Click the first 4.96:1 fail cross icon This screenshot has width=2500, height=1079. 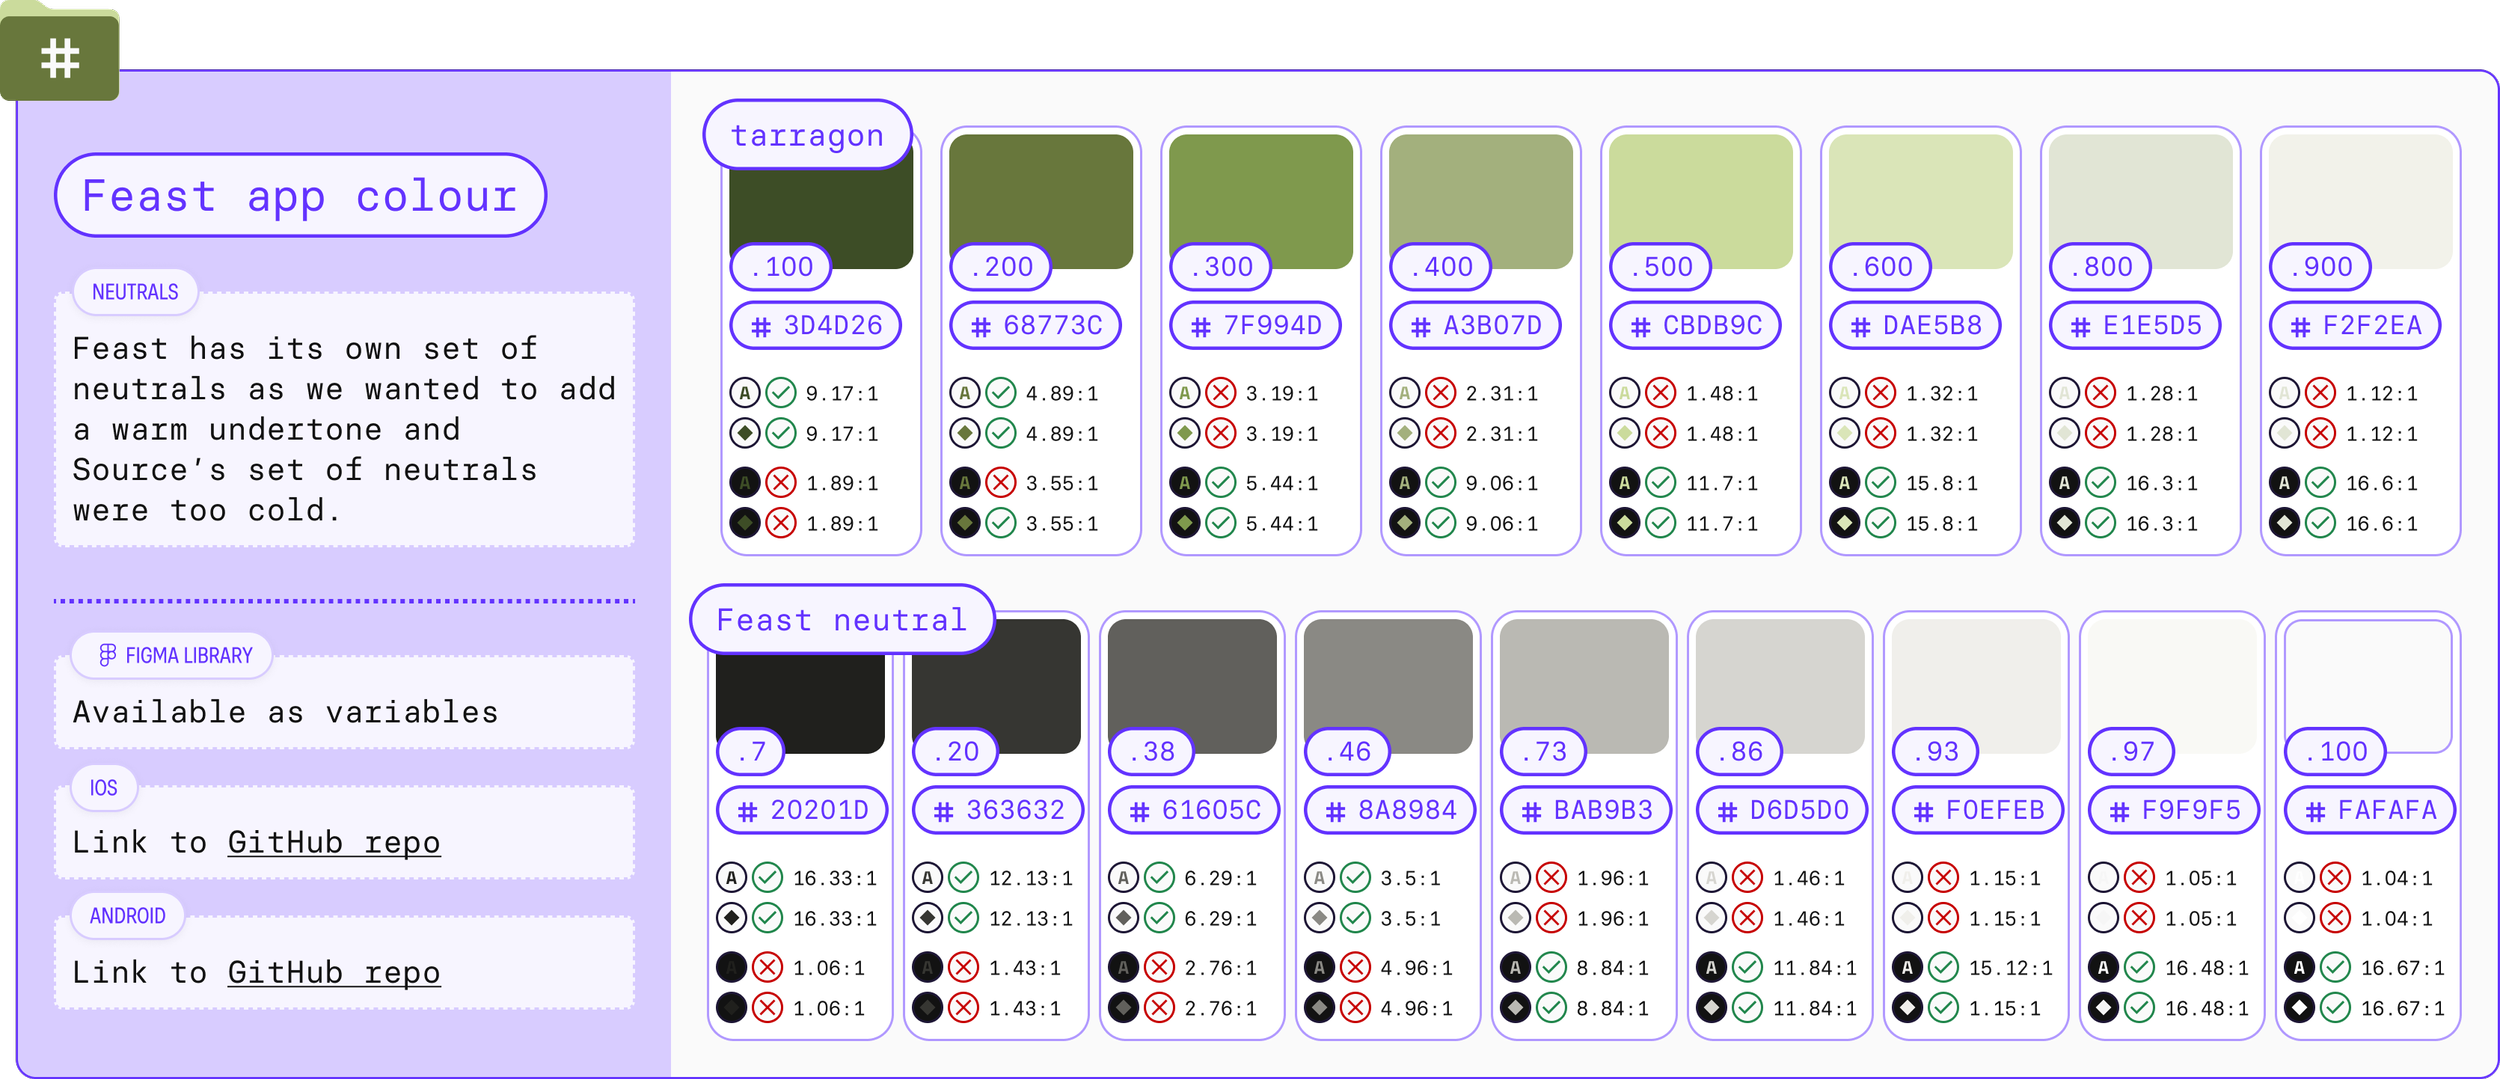[1355, 968]
